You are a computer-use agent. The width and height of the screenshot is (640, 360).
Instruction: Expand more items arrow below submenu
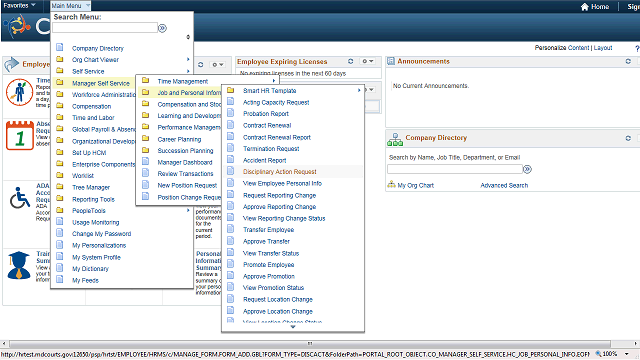click(x=293, y=327)
